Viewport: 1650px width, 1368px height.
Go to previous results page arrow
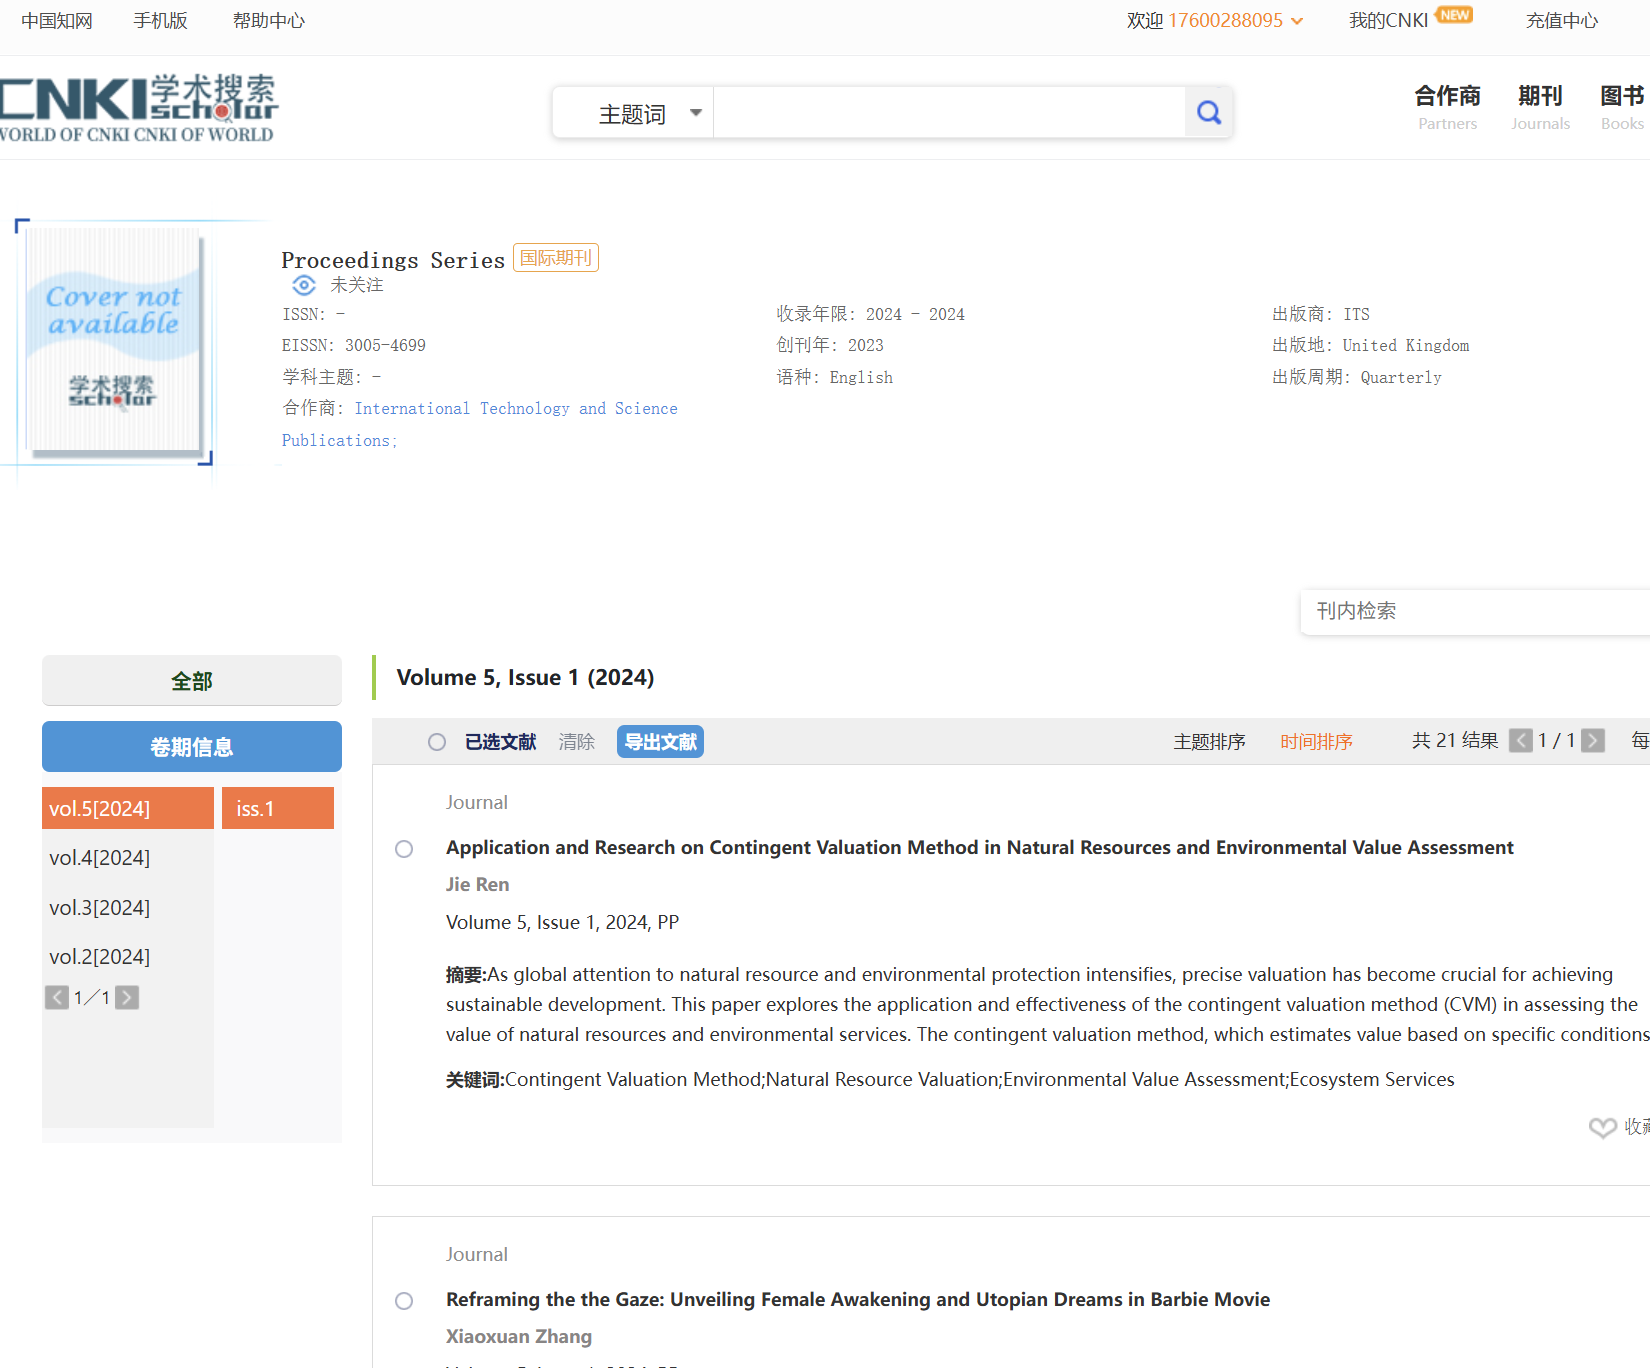[x=1520, y=741]
